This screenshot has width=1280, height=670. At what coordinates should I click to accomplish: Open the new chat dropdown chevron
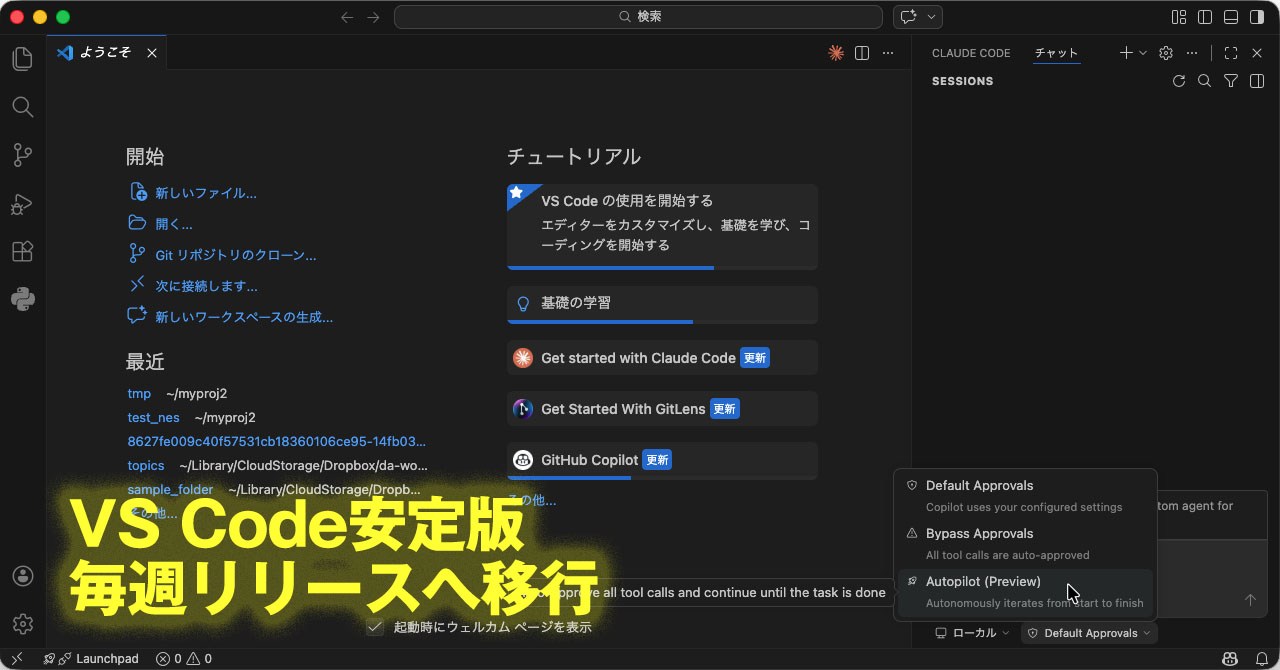[1142, 53]
